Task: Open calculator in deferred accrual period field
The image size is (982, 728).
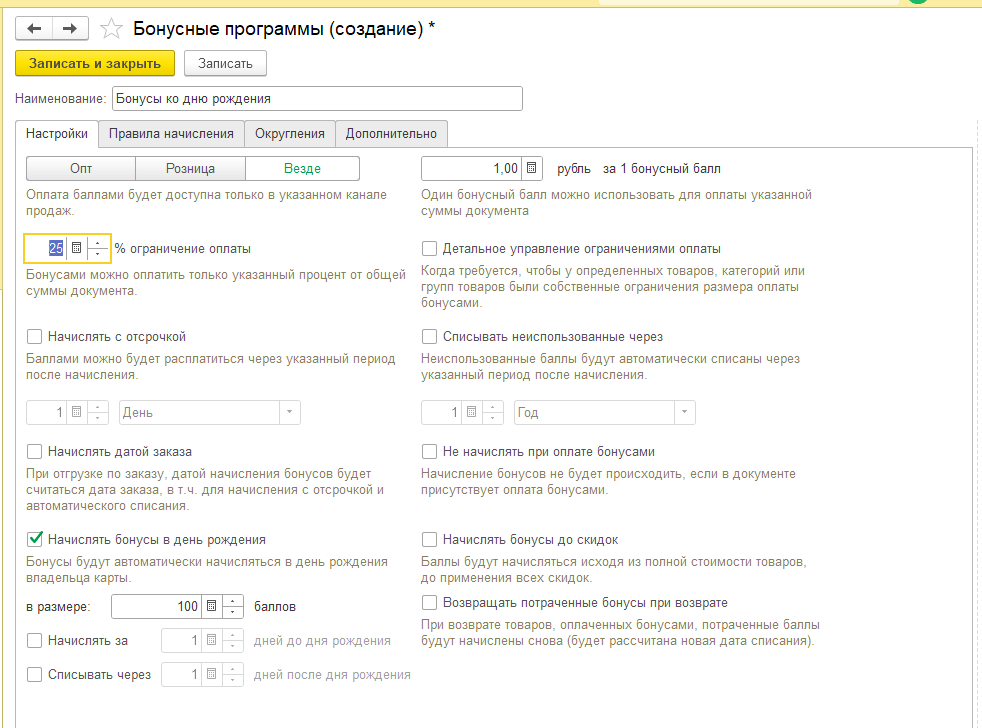Action: pos(76,412)
